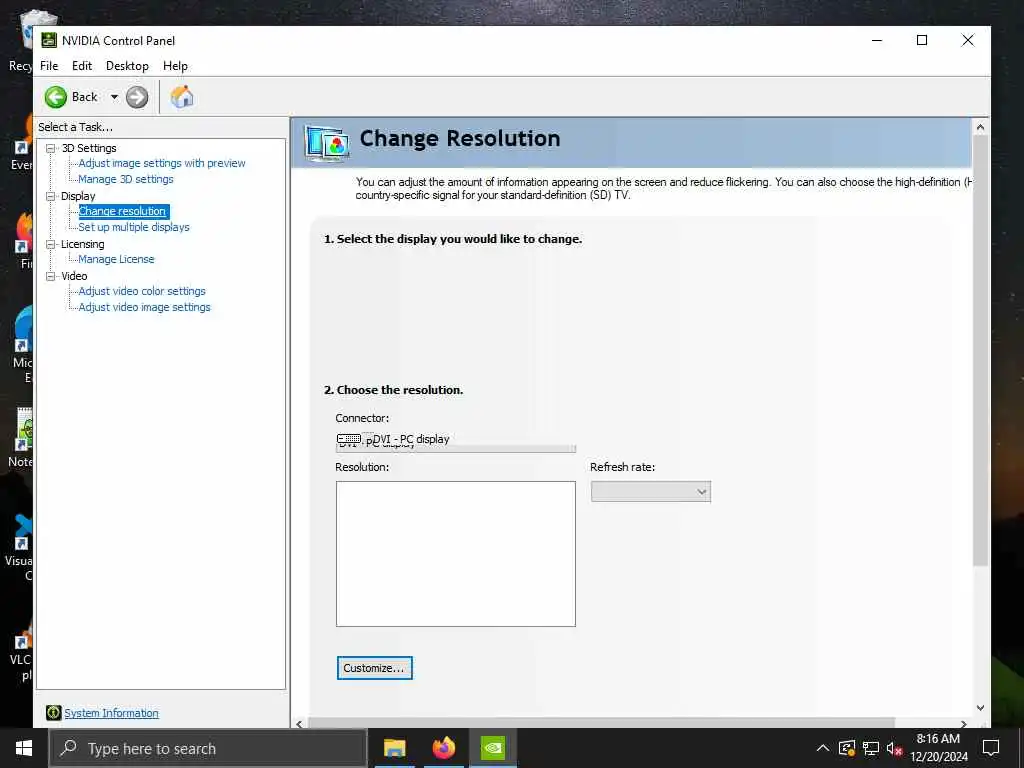The image size is (1024, 768).
Task: Close the NVIDIA Control Panel window
Action: coord(968,40)
